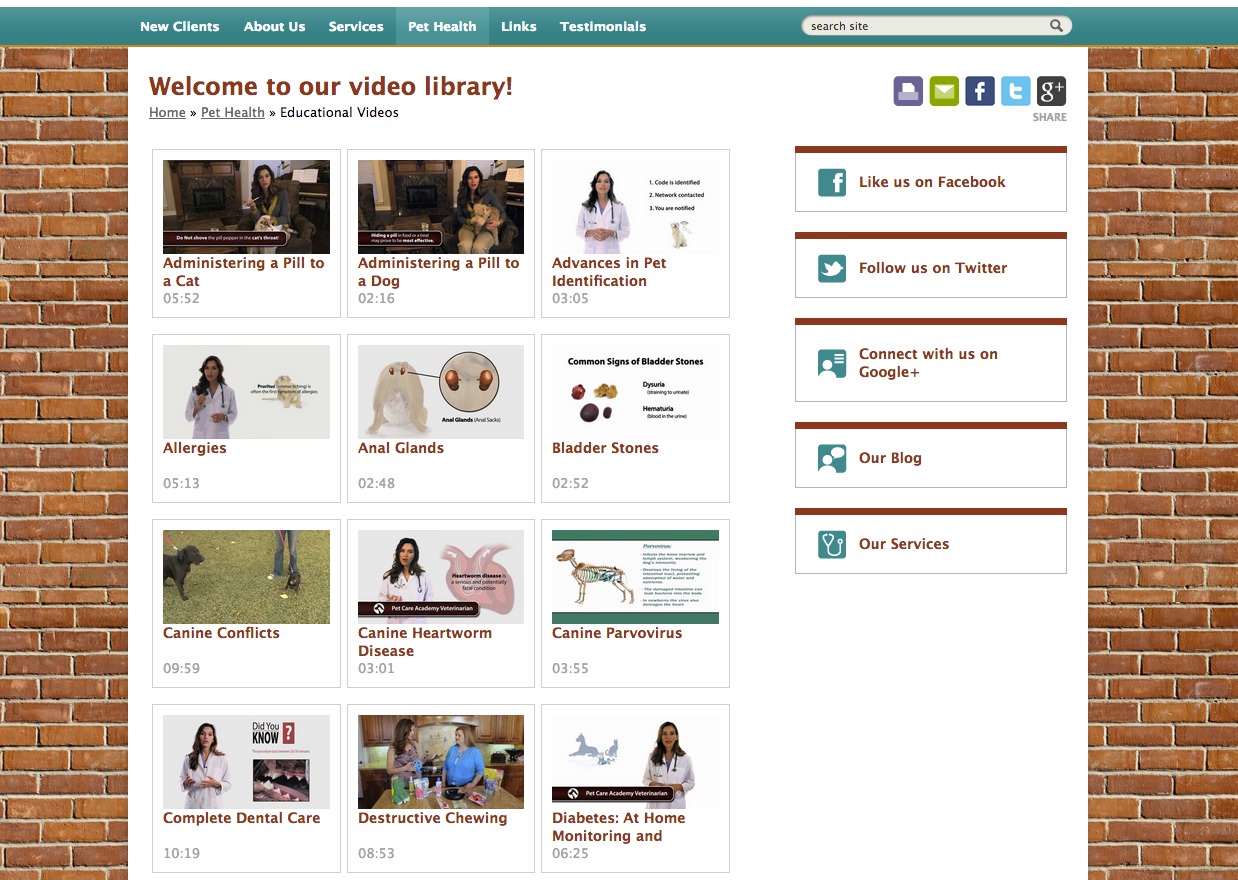Viewport: 1238px width, 880px height.
Task: Click the Allergies title link
Action: pos(195,448)
